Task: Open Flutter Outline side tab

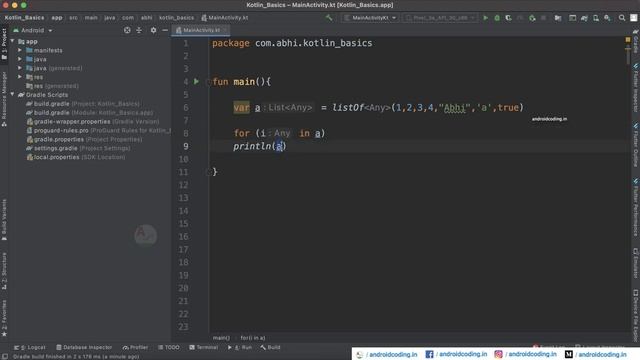Action: click(x=636, y=144)
